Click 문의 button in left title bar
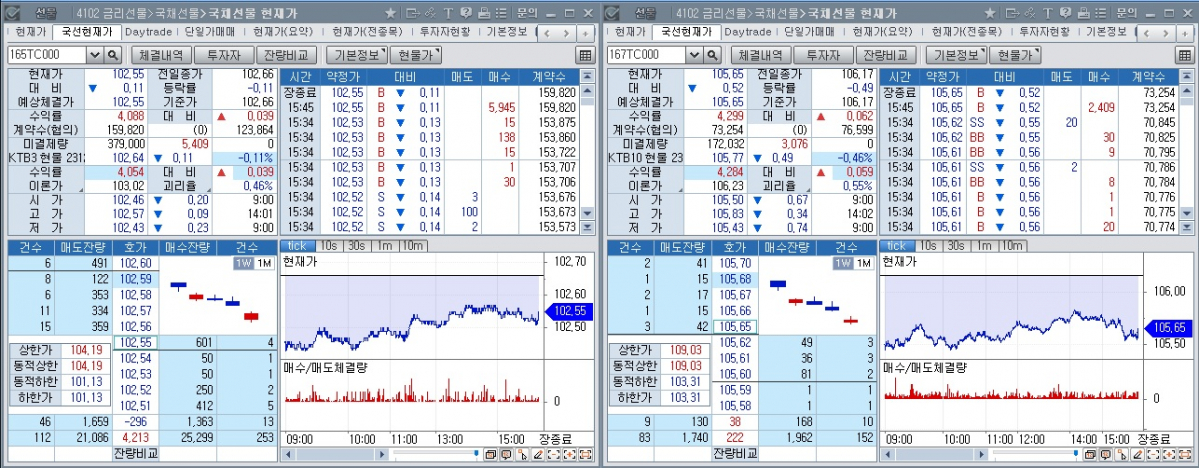 pos(527,13)
